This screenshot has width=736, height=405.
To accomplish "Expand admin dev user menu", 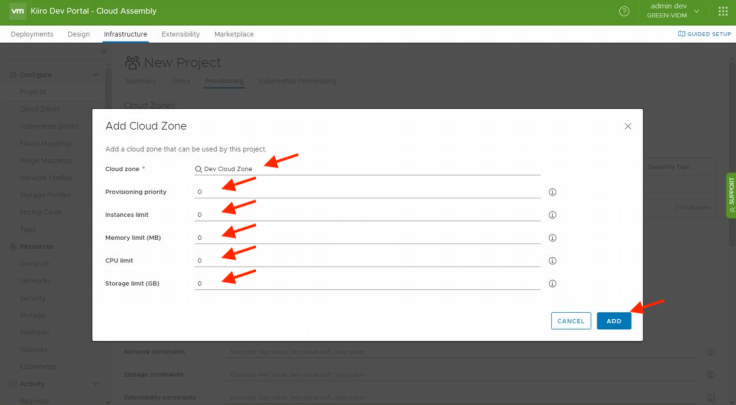I will point(673,11).
